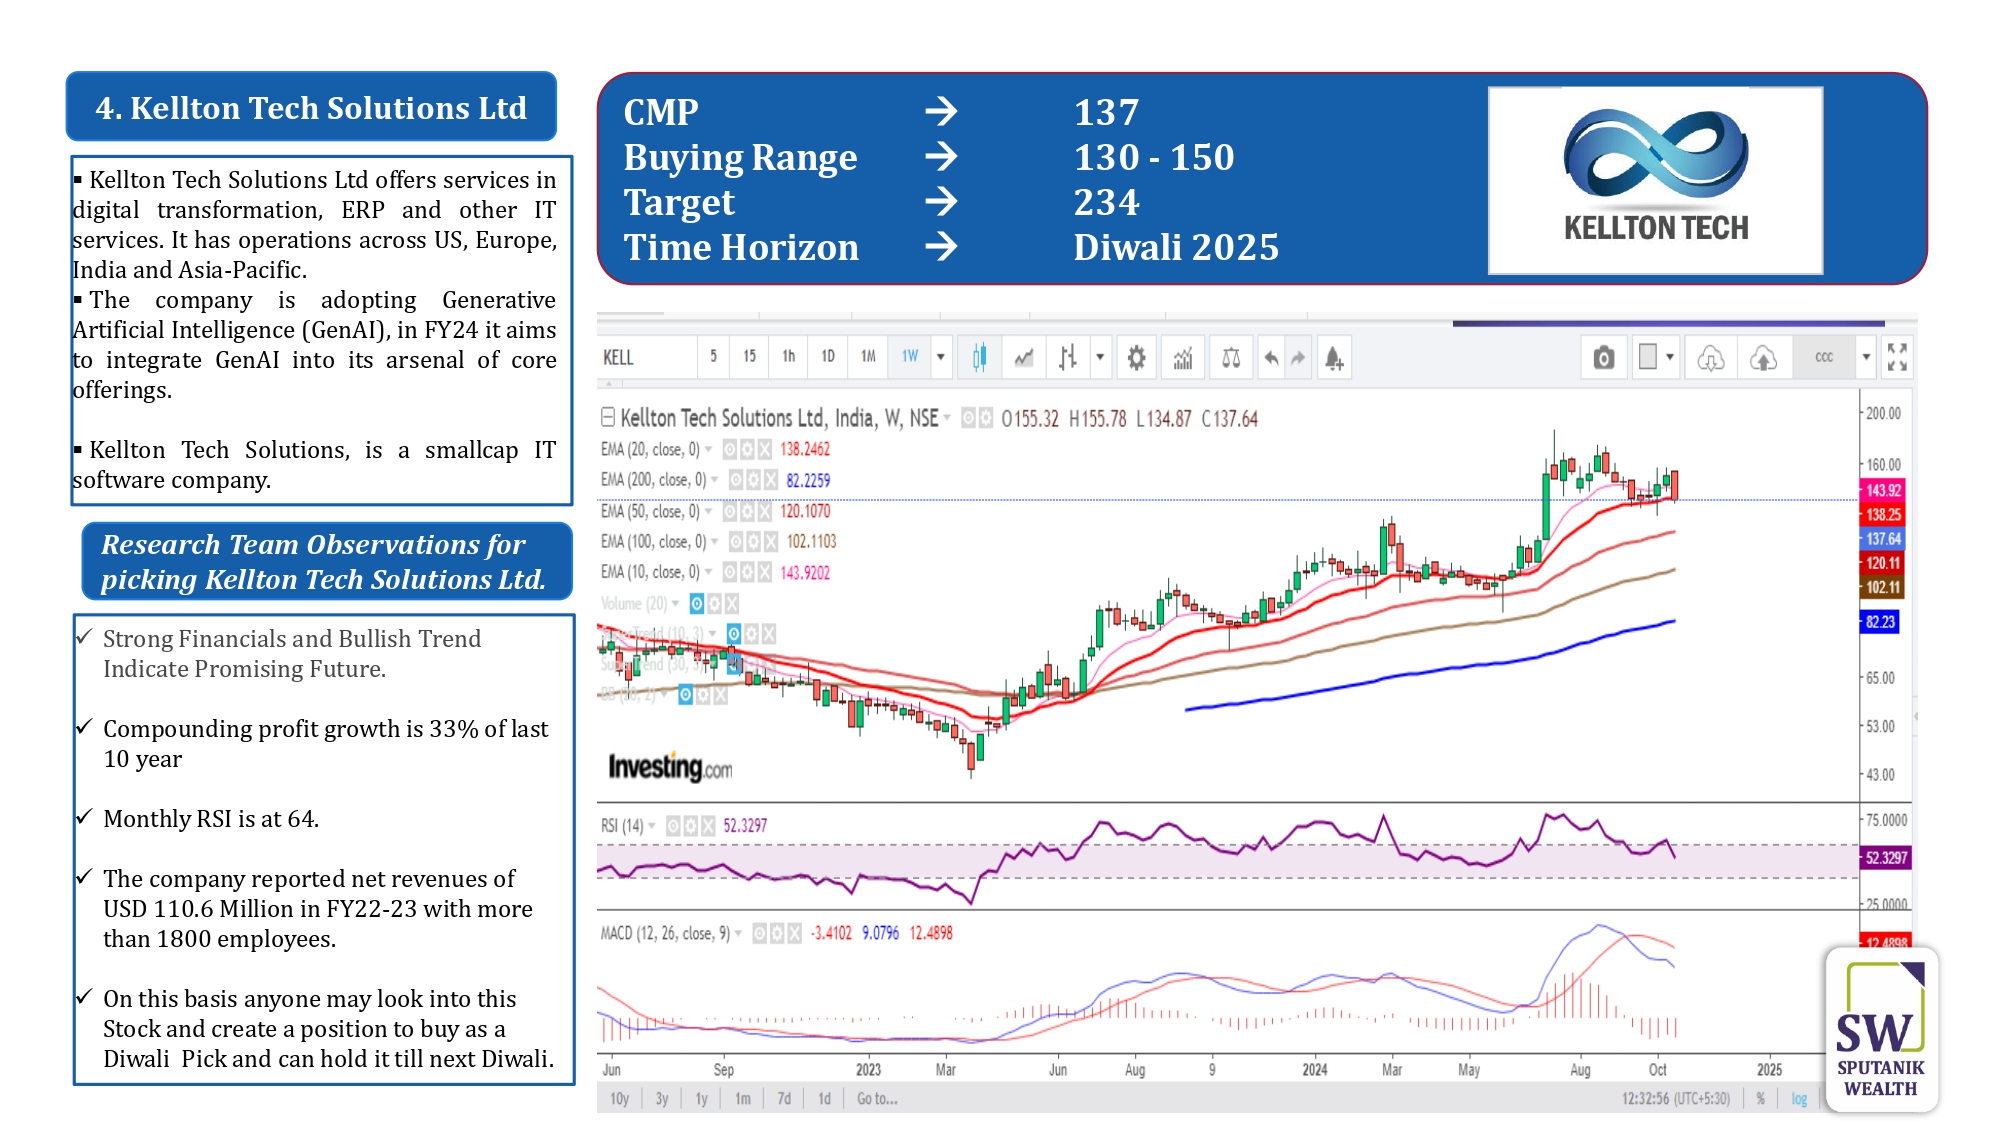Viewport: 2000px width, 1125px height.
Task: Enter fullscreen mode with arrows icon
Action: click(x=1897, y=357)
